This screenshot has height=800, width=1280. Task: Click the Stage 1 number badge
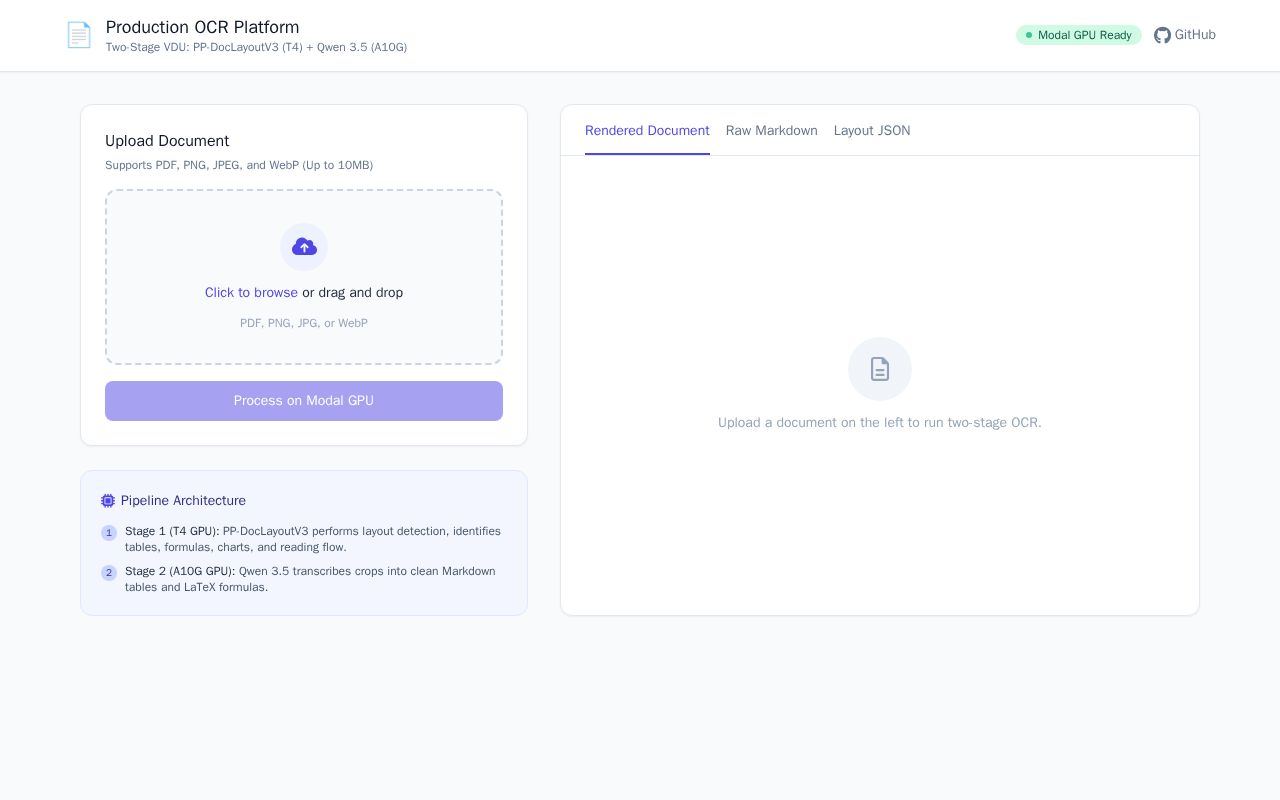point(109,533)
